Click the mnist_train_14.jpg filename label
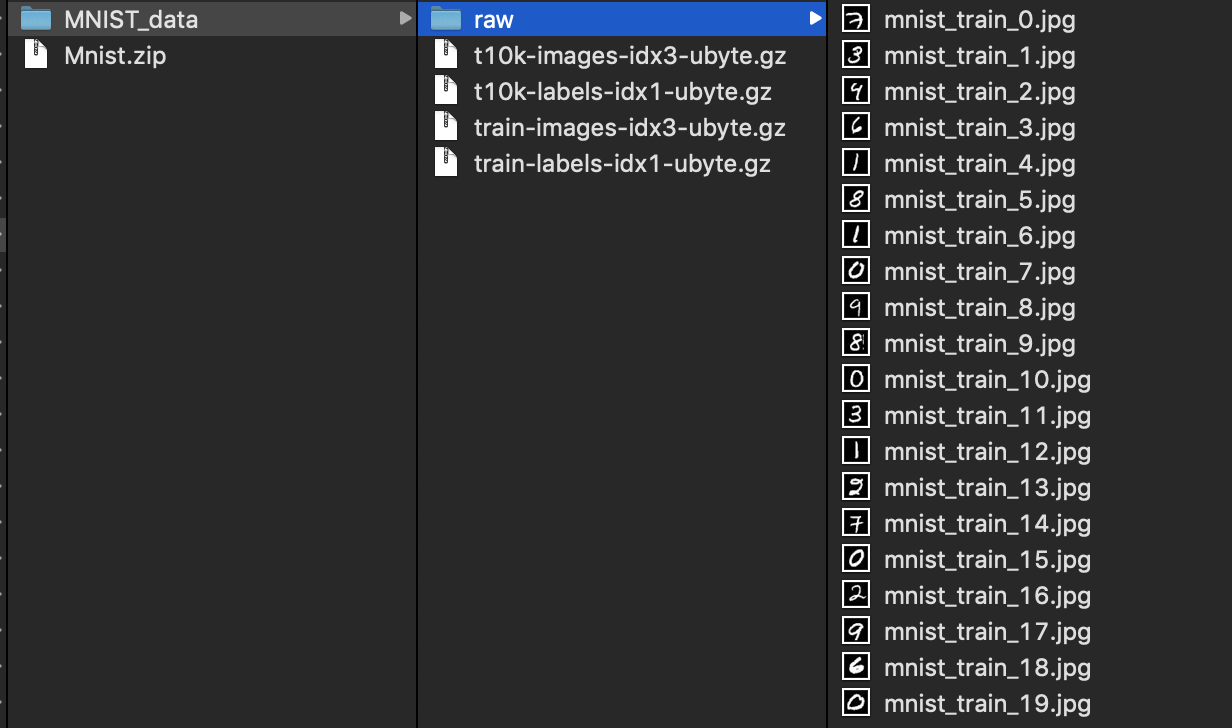Screen dimensions: 1232x728 (x=986, y=523)
